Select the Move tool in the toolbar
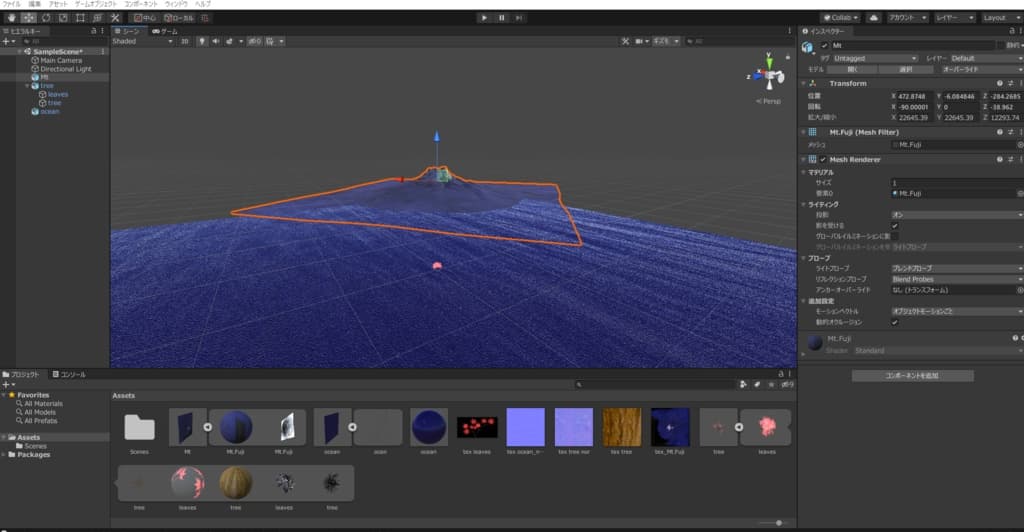The image size is (1024, 532). tap(28, 18)
